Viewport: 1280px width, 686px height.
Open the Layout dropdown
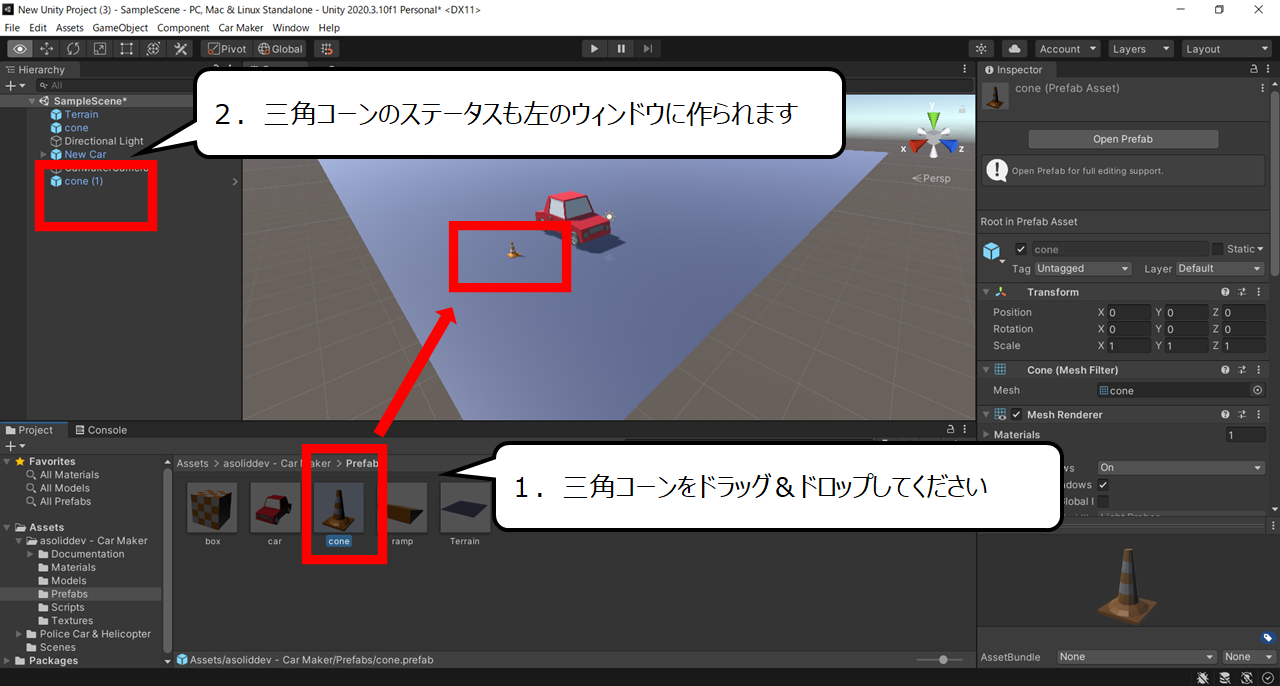point(1225,49)
